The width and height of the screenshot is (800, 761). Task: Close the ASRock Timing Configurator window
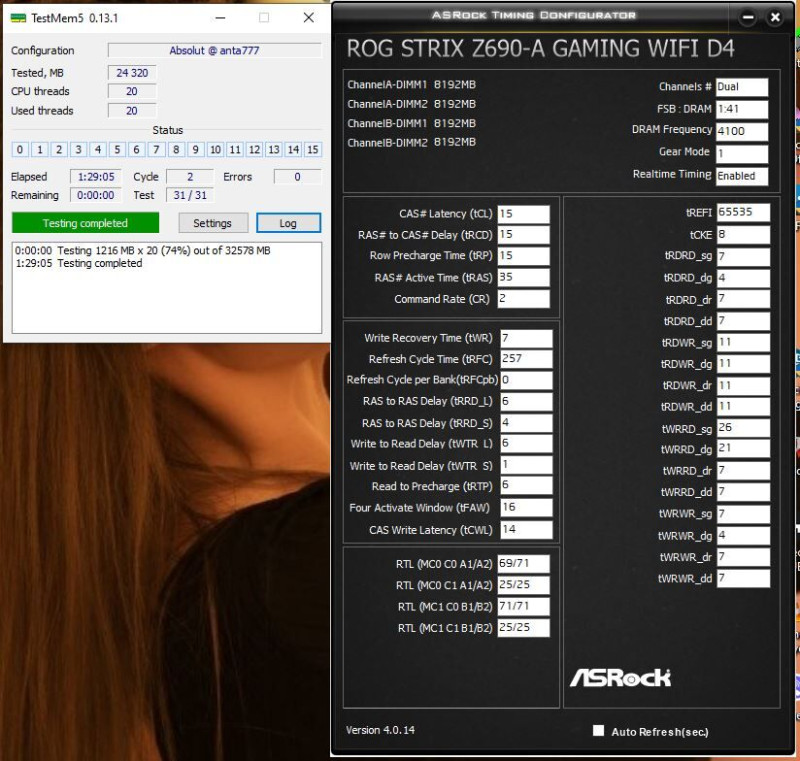point(775,17)
